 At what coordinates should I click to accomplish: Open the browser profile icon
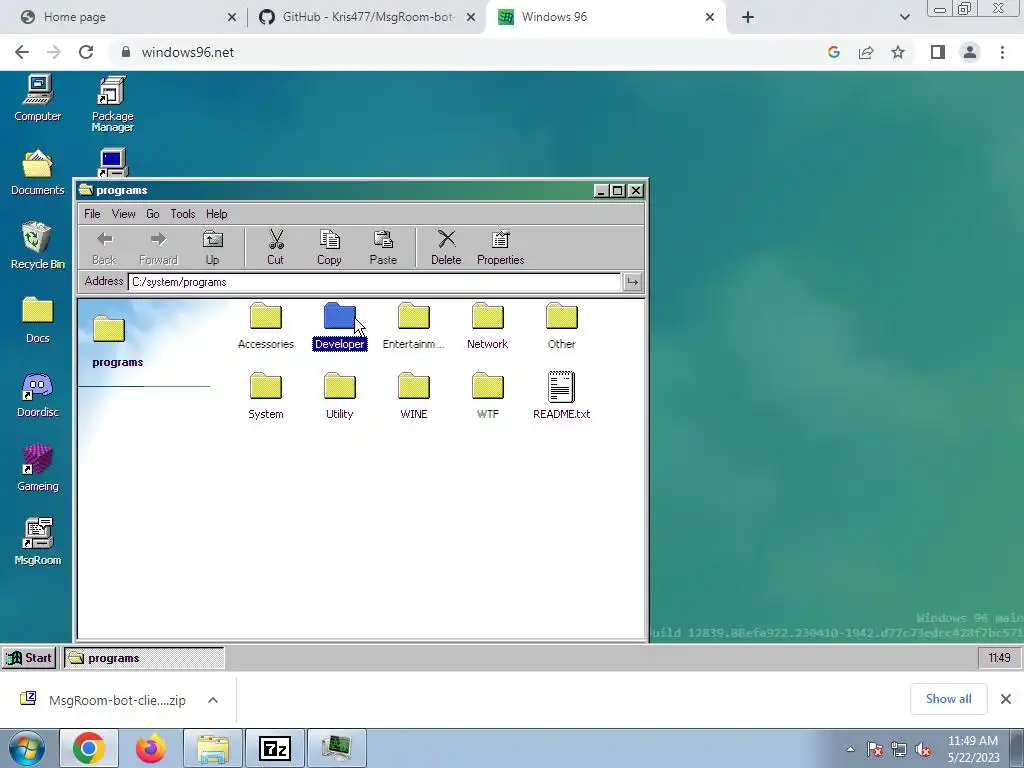(970, 52)
